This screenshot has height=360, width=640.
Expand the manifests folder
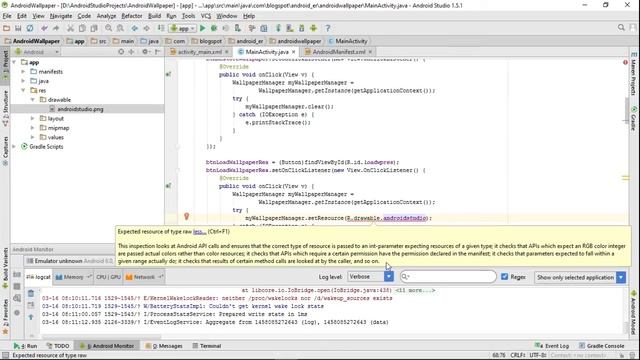pyautogui.click(x=23, y=71)
